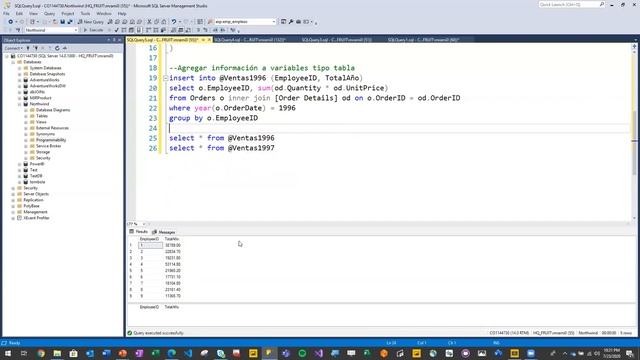Refresh Object Explorer with the circular arrow icon
This screenshot has width=640, height=360.
click(57, 48)
